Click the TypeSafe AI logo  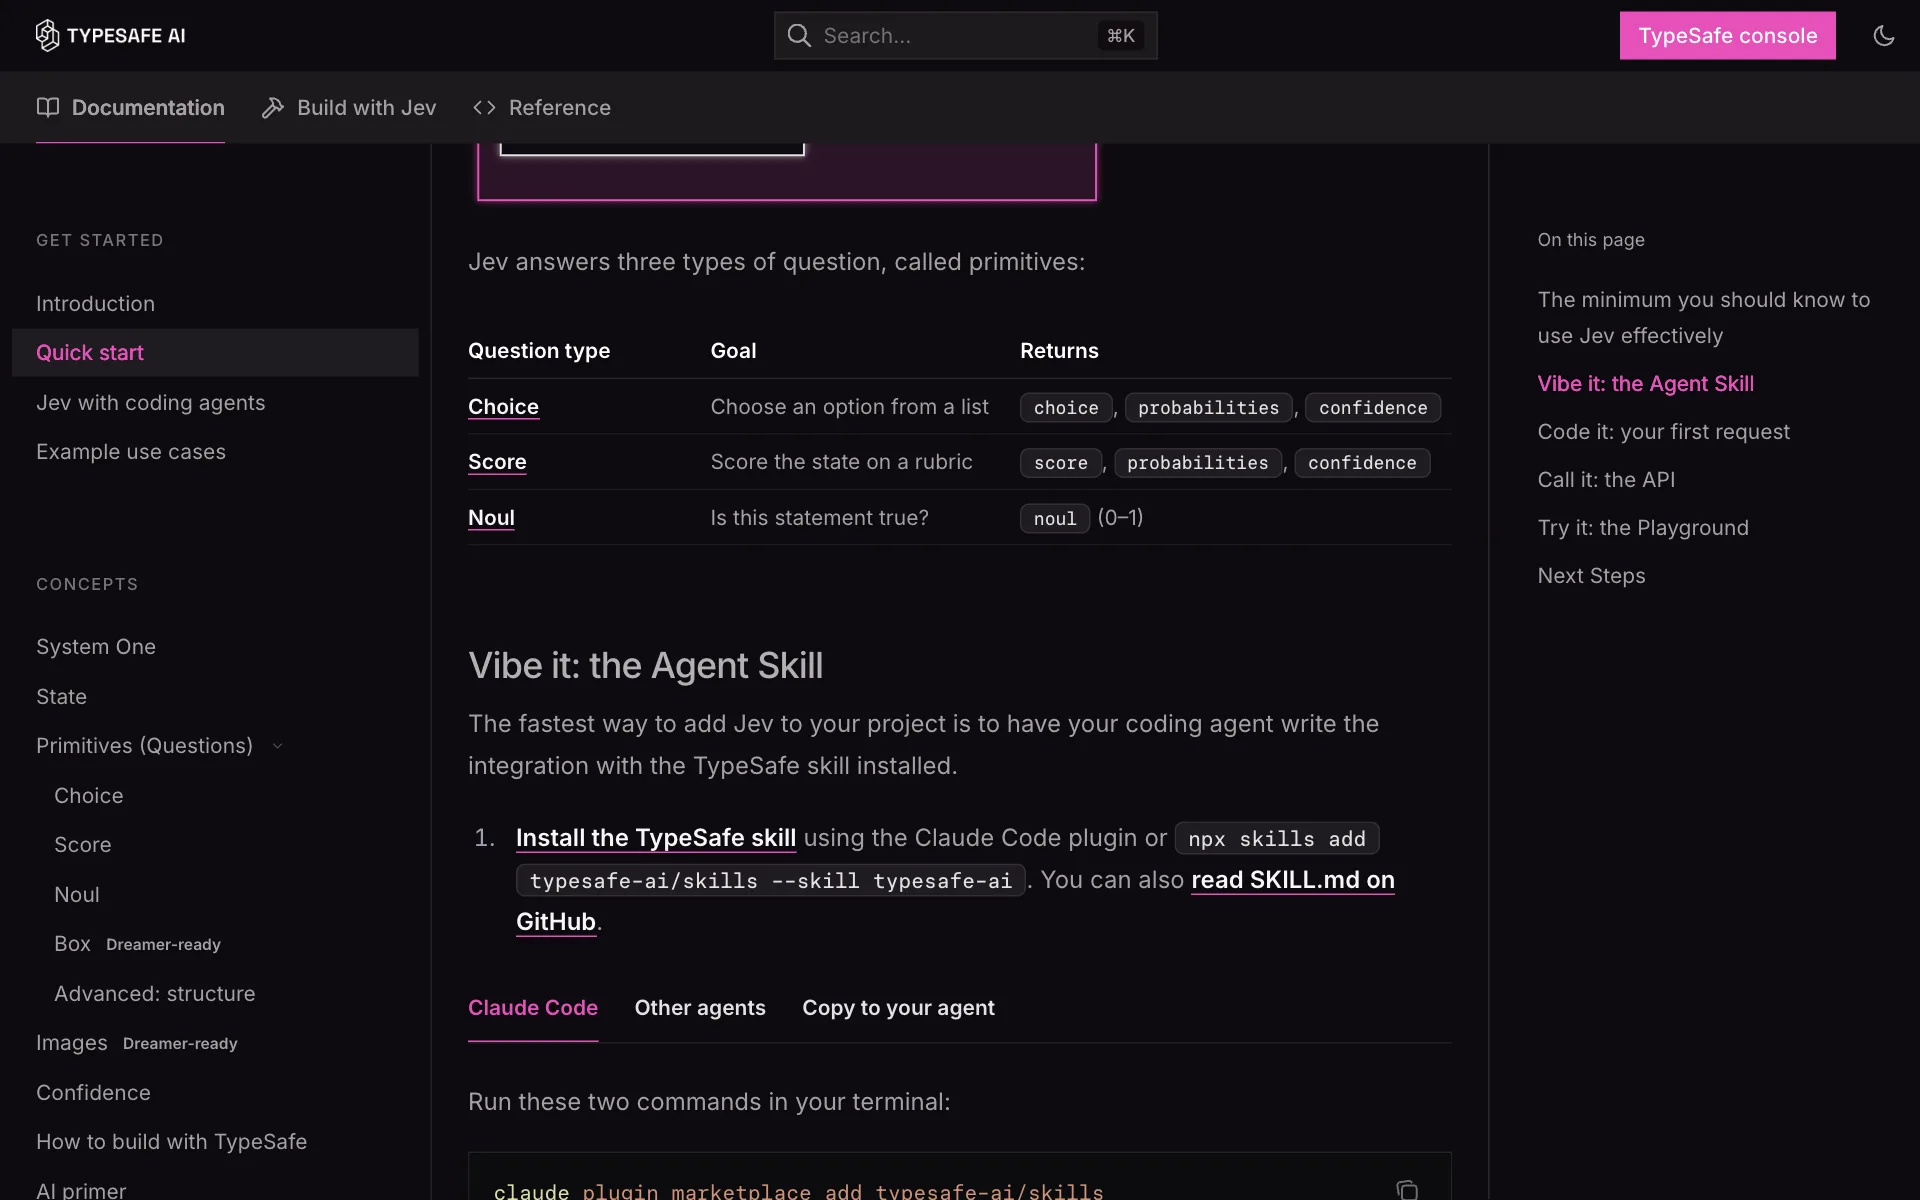tap(110, 35)
